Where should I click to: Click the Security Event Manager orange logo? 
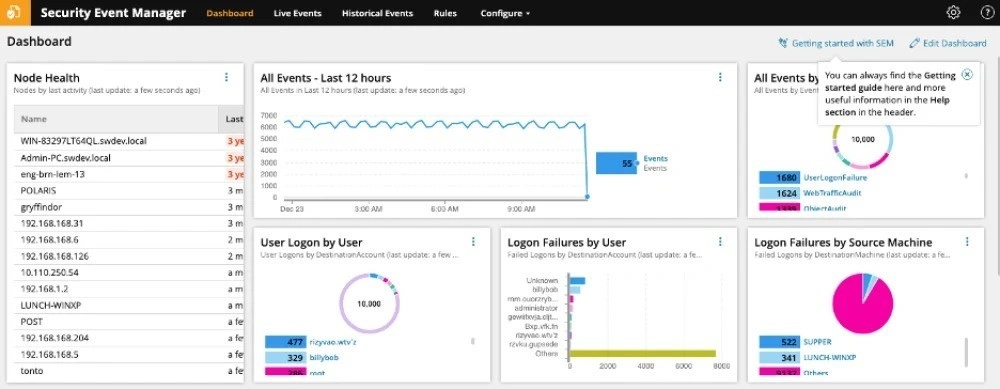click(x=15, y=13)
